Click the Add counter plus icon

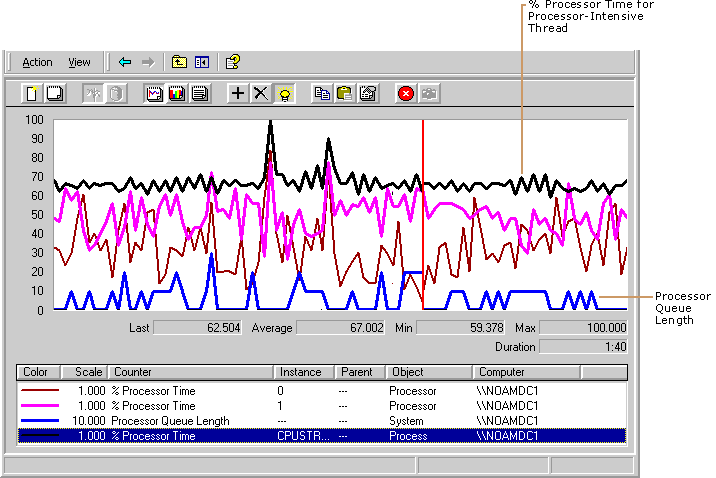(x=238, y=94)
